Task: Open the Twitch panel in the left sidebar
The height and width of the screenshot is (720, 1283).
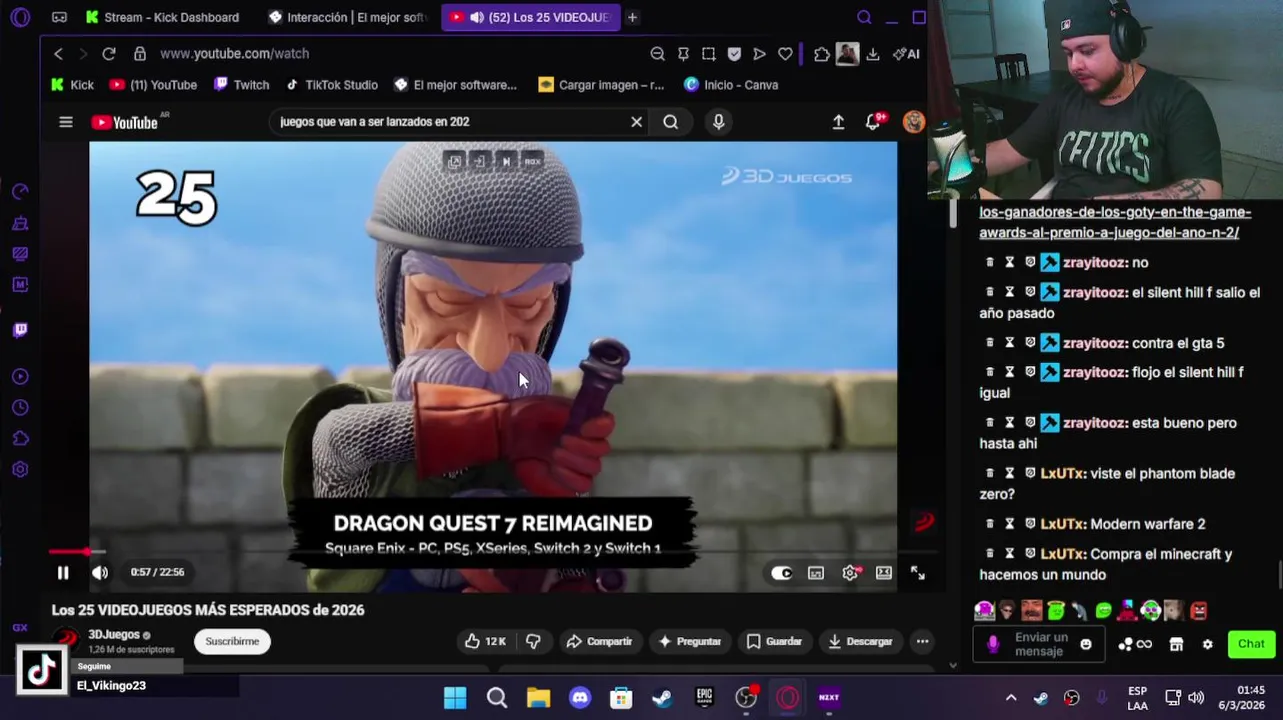Action: [20, 330]
